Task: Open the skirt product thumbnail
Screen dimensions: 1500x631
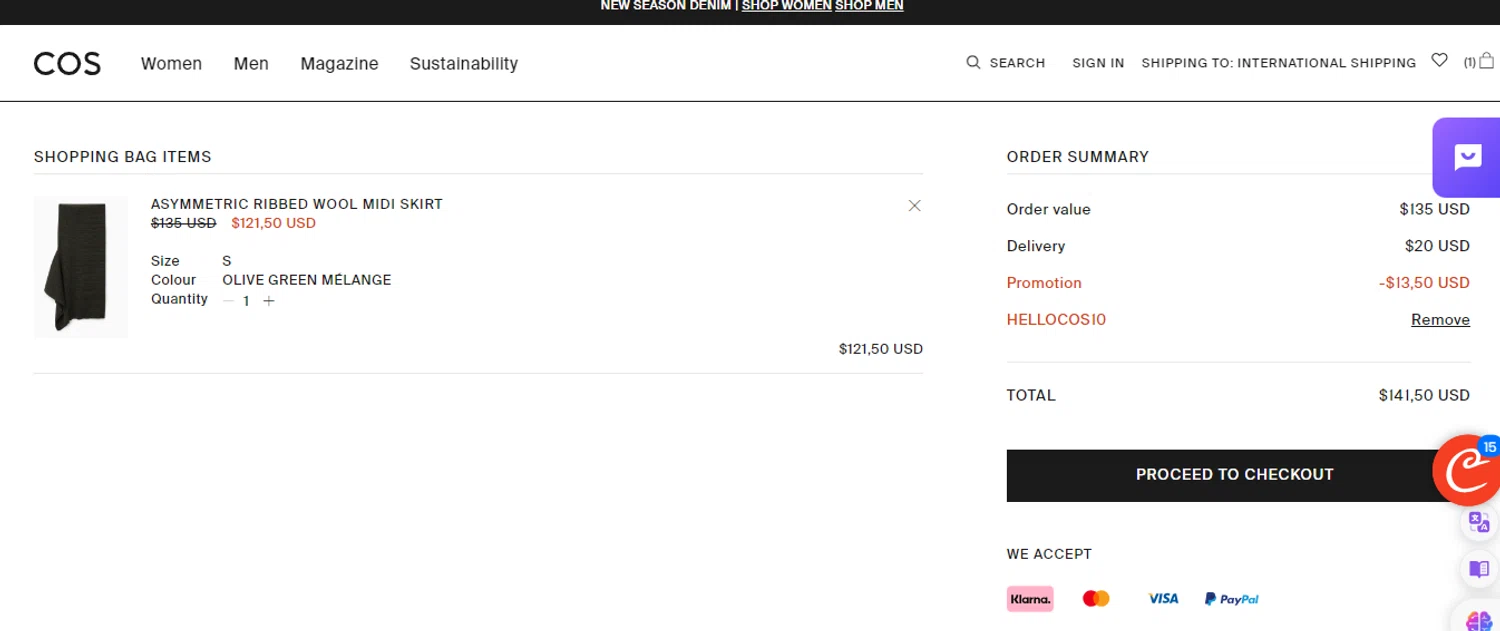Action: pyautogui.click(x=81, y=266)
